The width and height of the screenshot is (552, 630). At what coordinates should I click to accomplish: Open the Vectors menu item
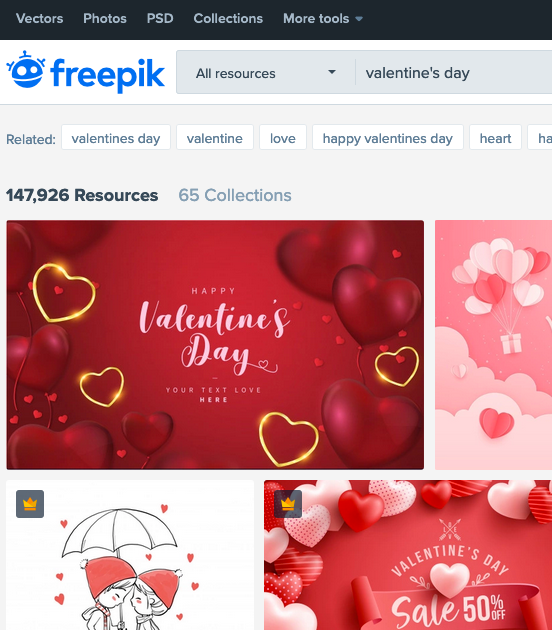(39, 18)
